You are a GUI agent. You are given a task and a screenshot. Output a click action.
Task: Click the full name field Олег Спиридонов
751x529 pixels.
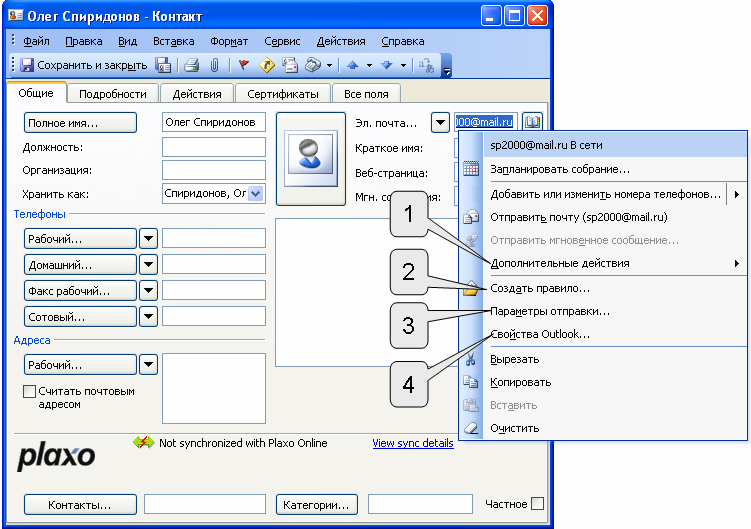214,122
